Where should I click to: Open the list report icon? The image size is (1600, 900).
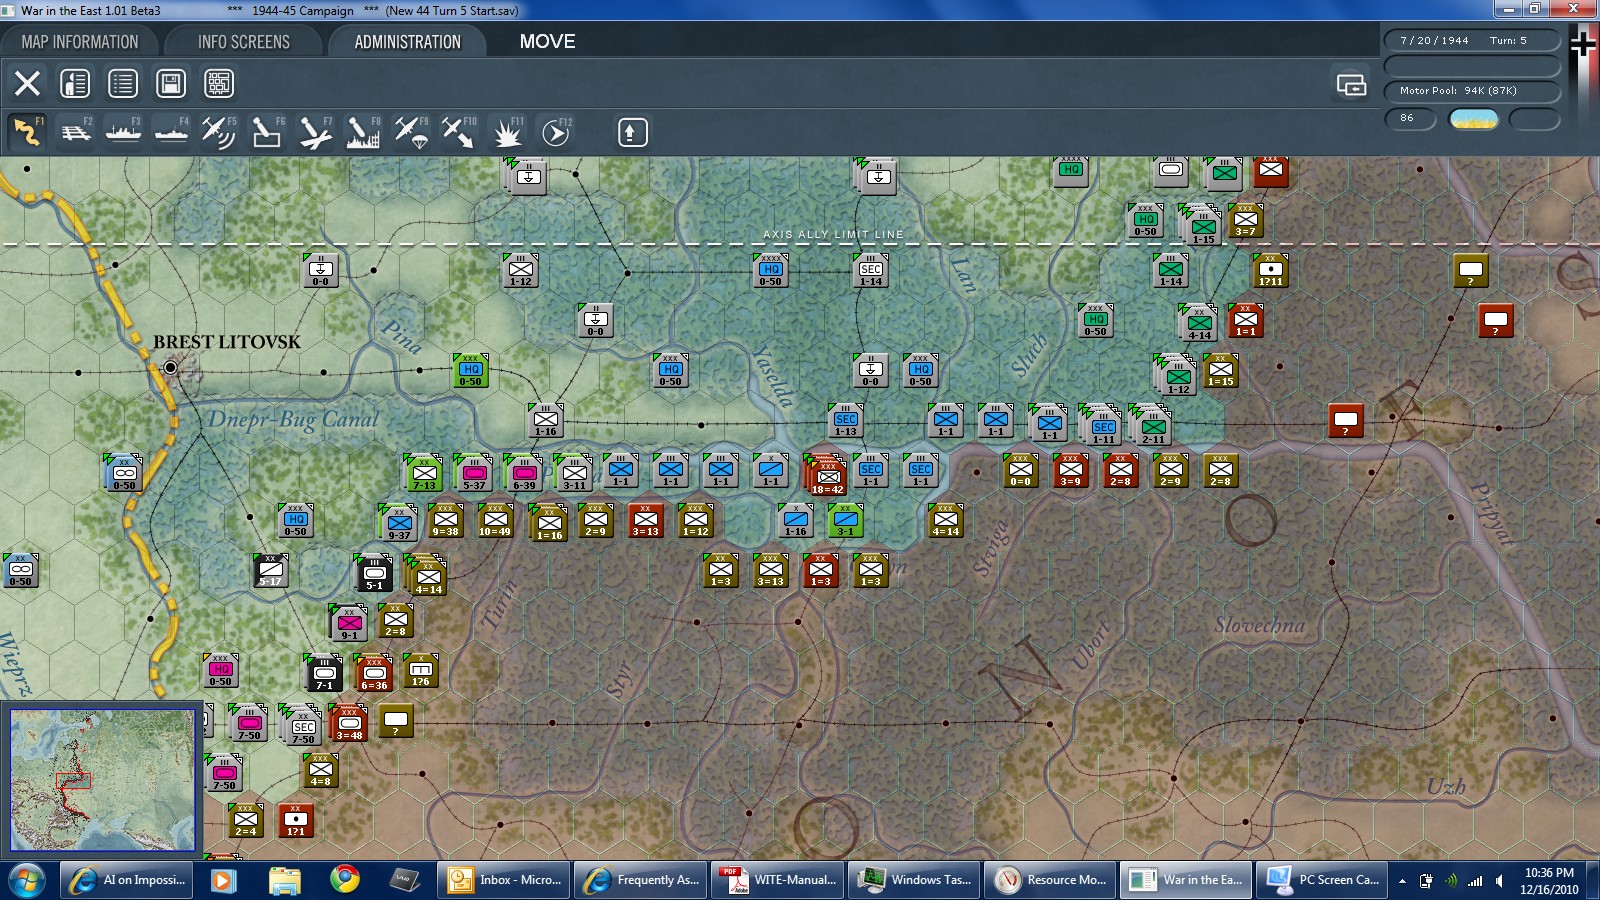click(123, 83)
